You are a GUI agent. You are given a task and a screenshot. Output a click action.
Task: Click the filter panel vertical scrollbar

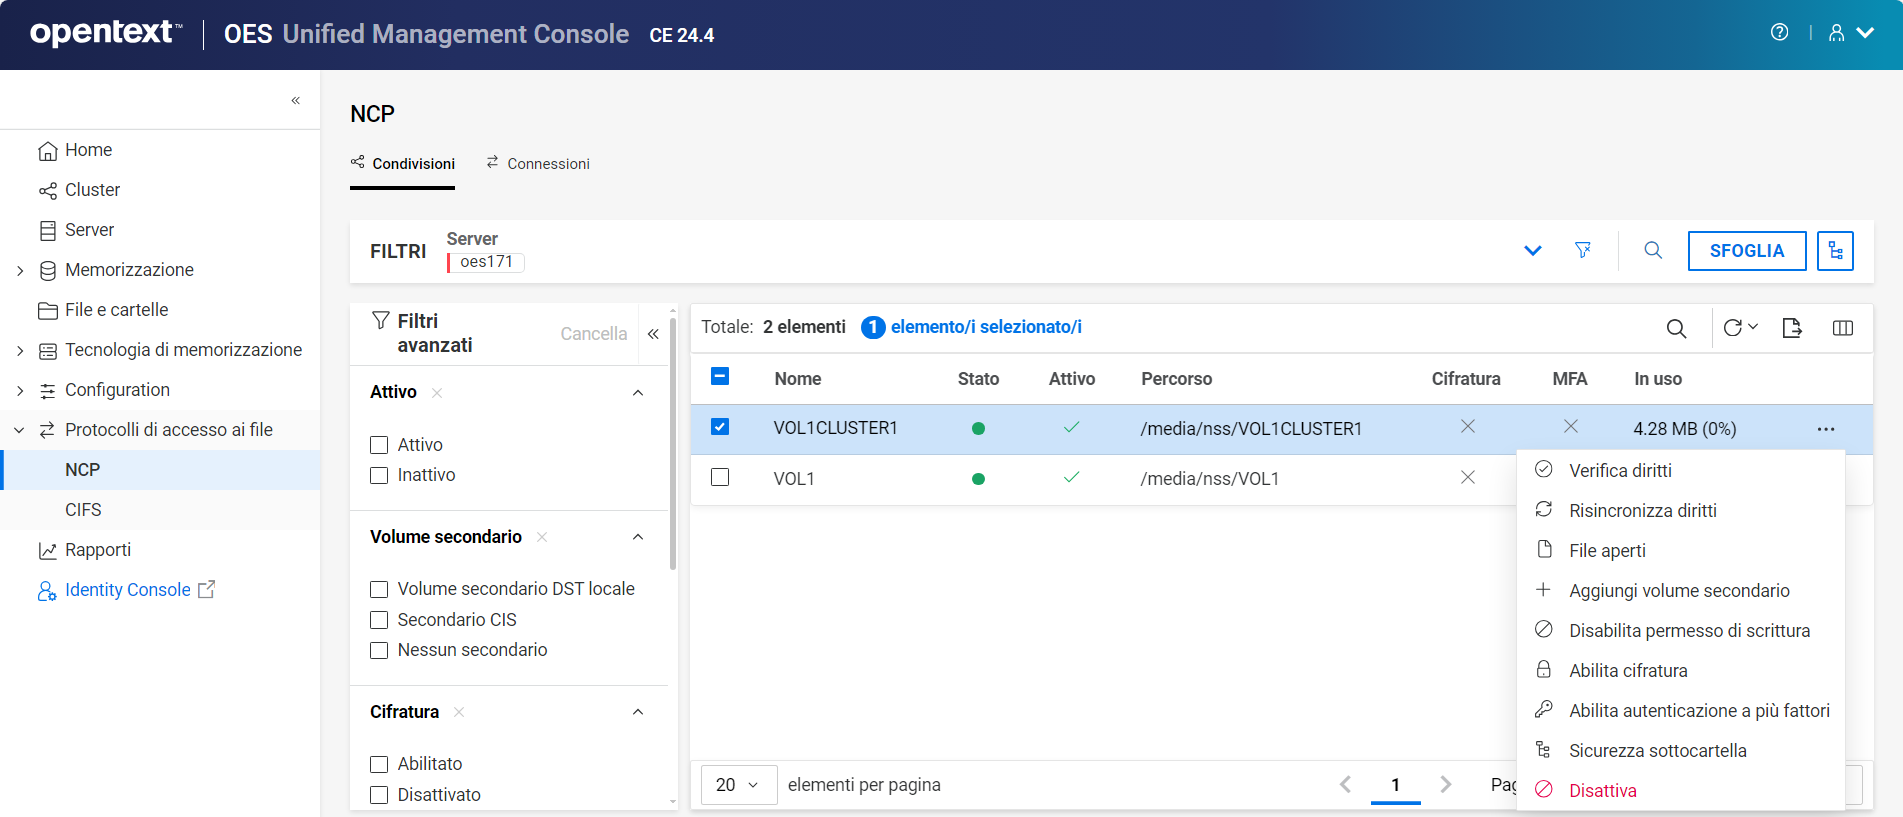(673, 450)
